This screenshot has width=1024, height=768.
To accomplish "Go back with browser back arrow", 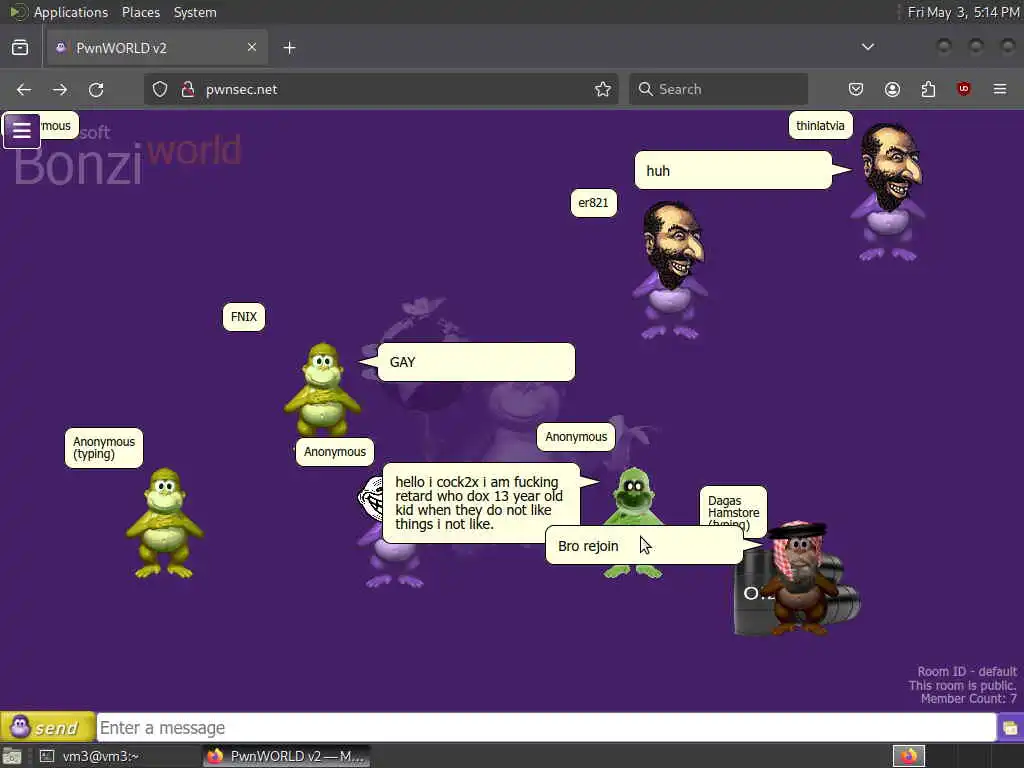I will tap(24, 89).
